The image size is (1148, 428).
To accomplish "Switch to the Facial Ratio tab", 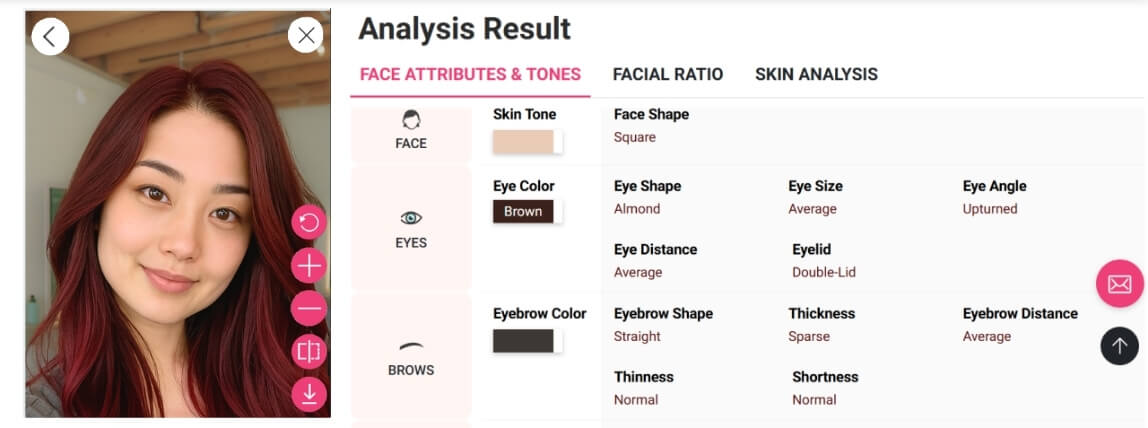I will 668,74.
